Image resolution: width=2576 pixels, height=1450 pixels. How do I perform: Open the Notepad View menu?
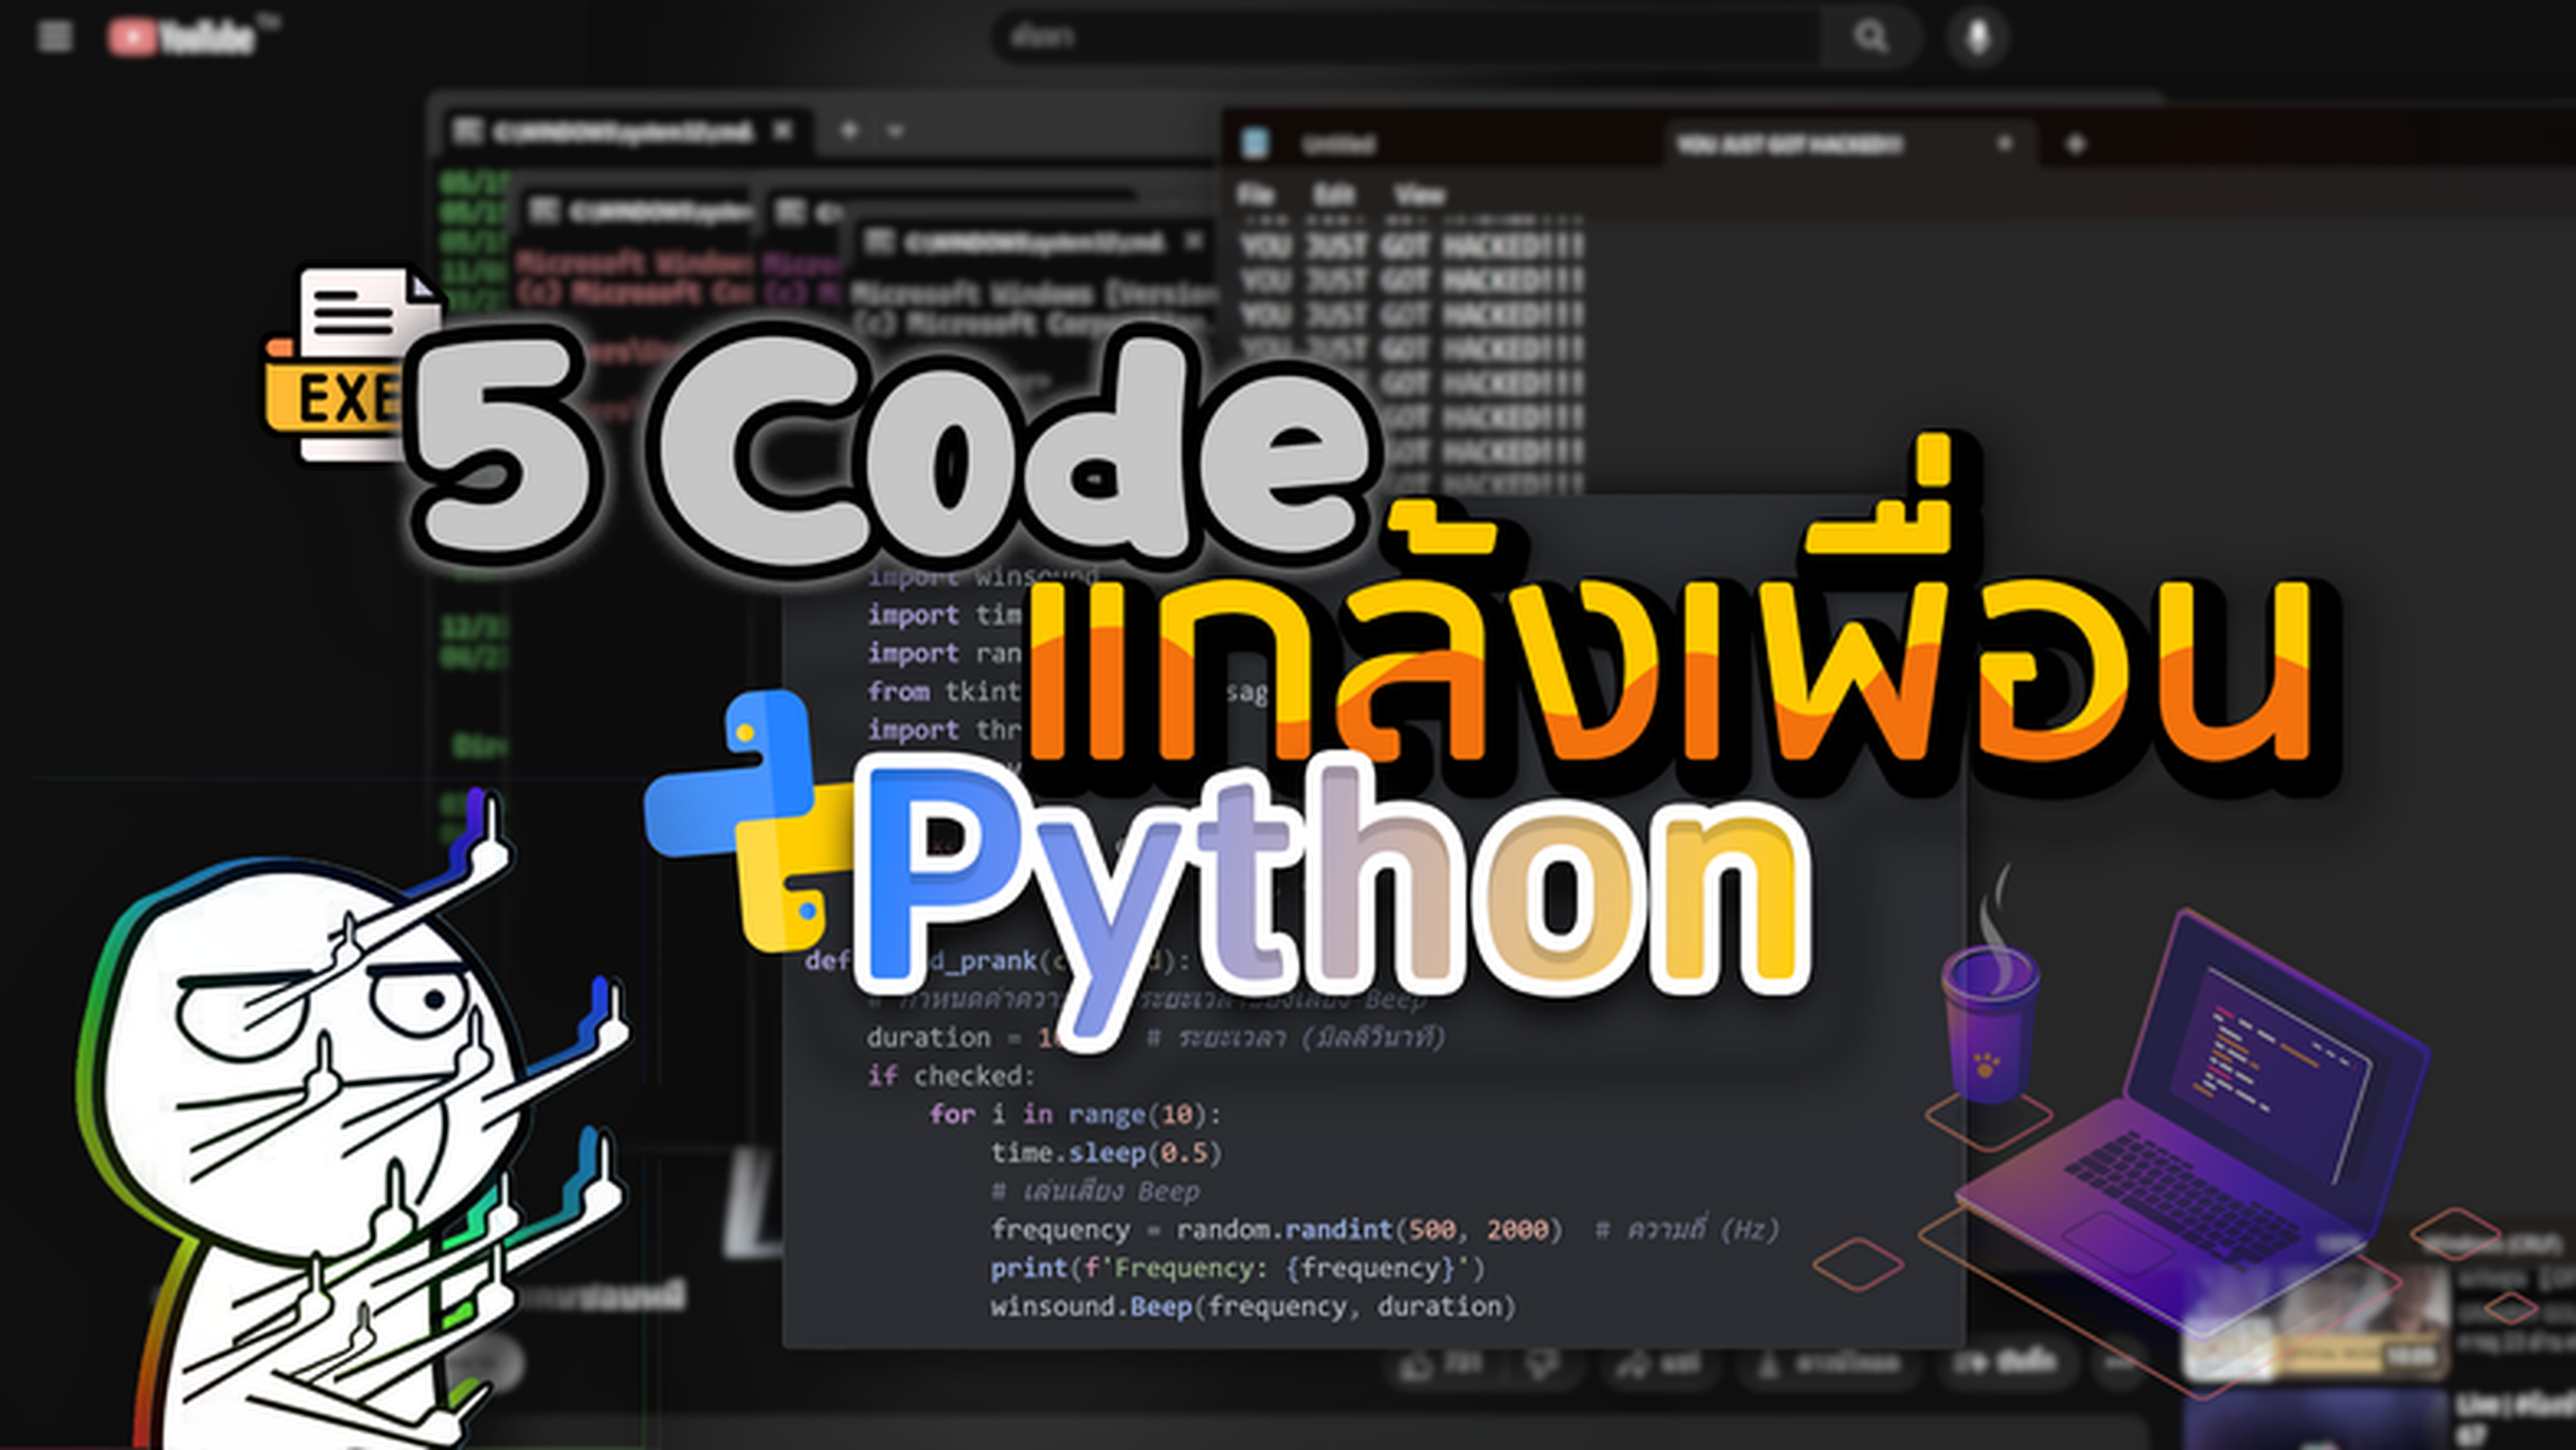(x=1419, y=194)
